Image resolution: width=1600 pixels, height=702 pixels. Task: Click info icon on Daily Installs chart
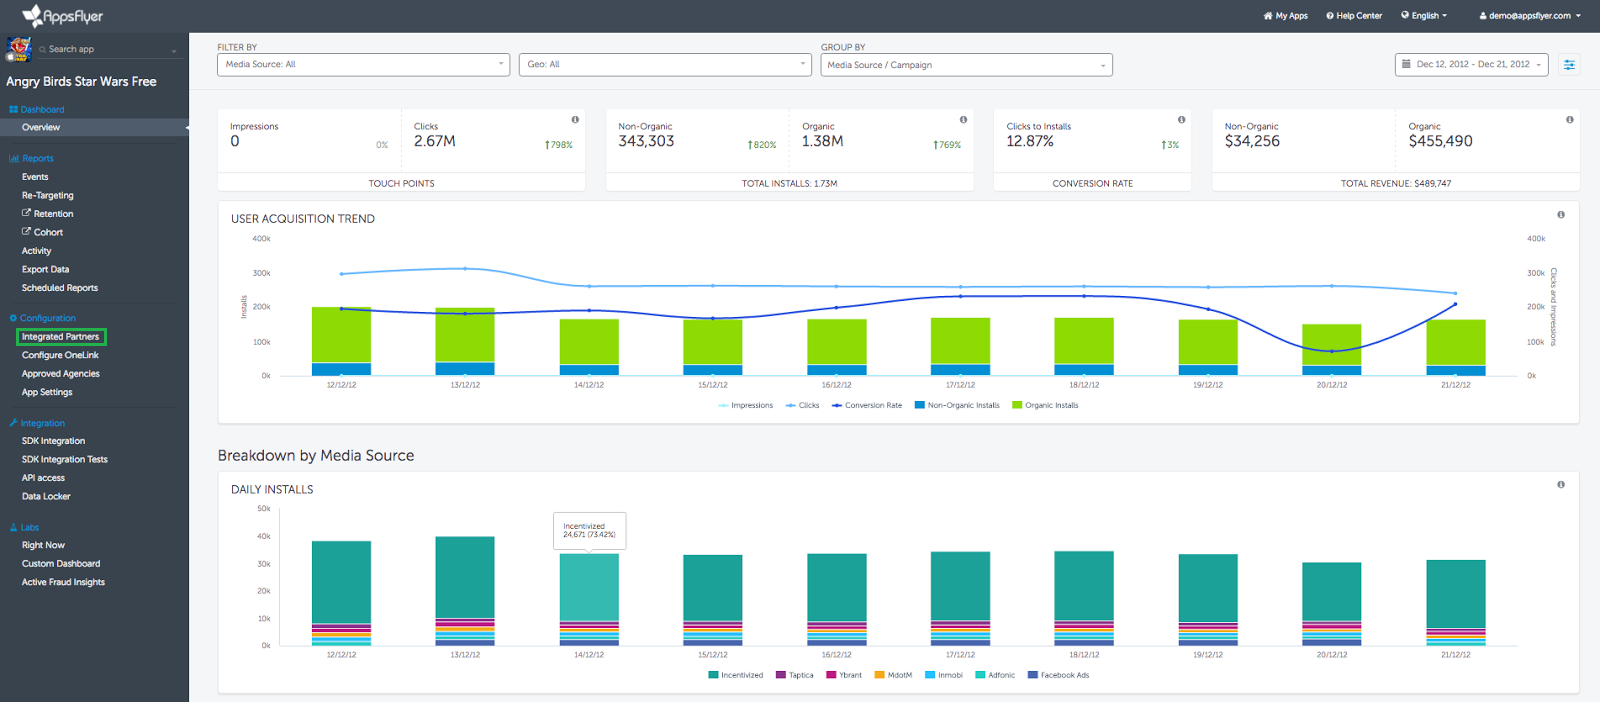click(x=1561, y=485)
